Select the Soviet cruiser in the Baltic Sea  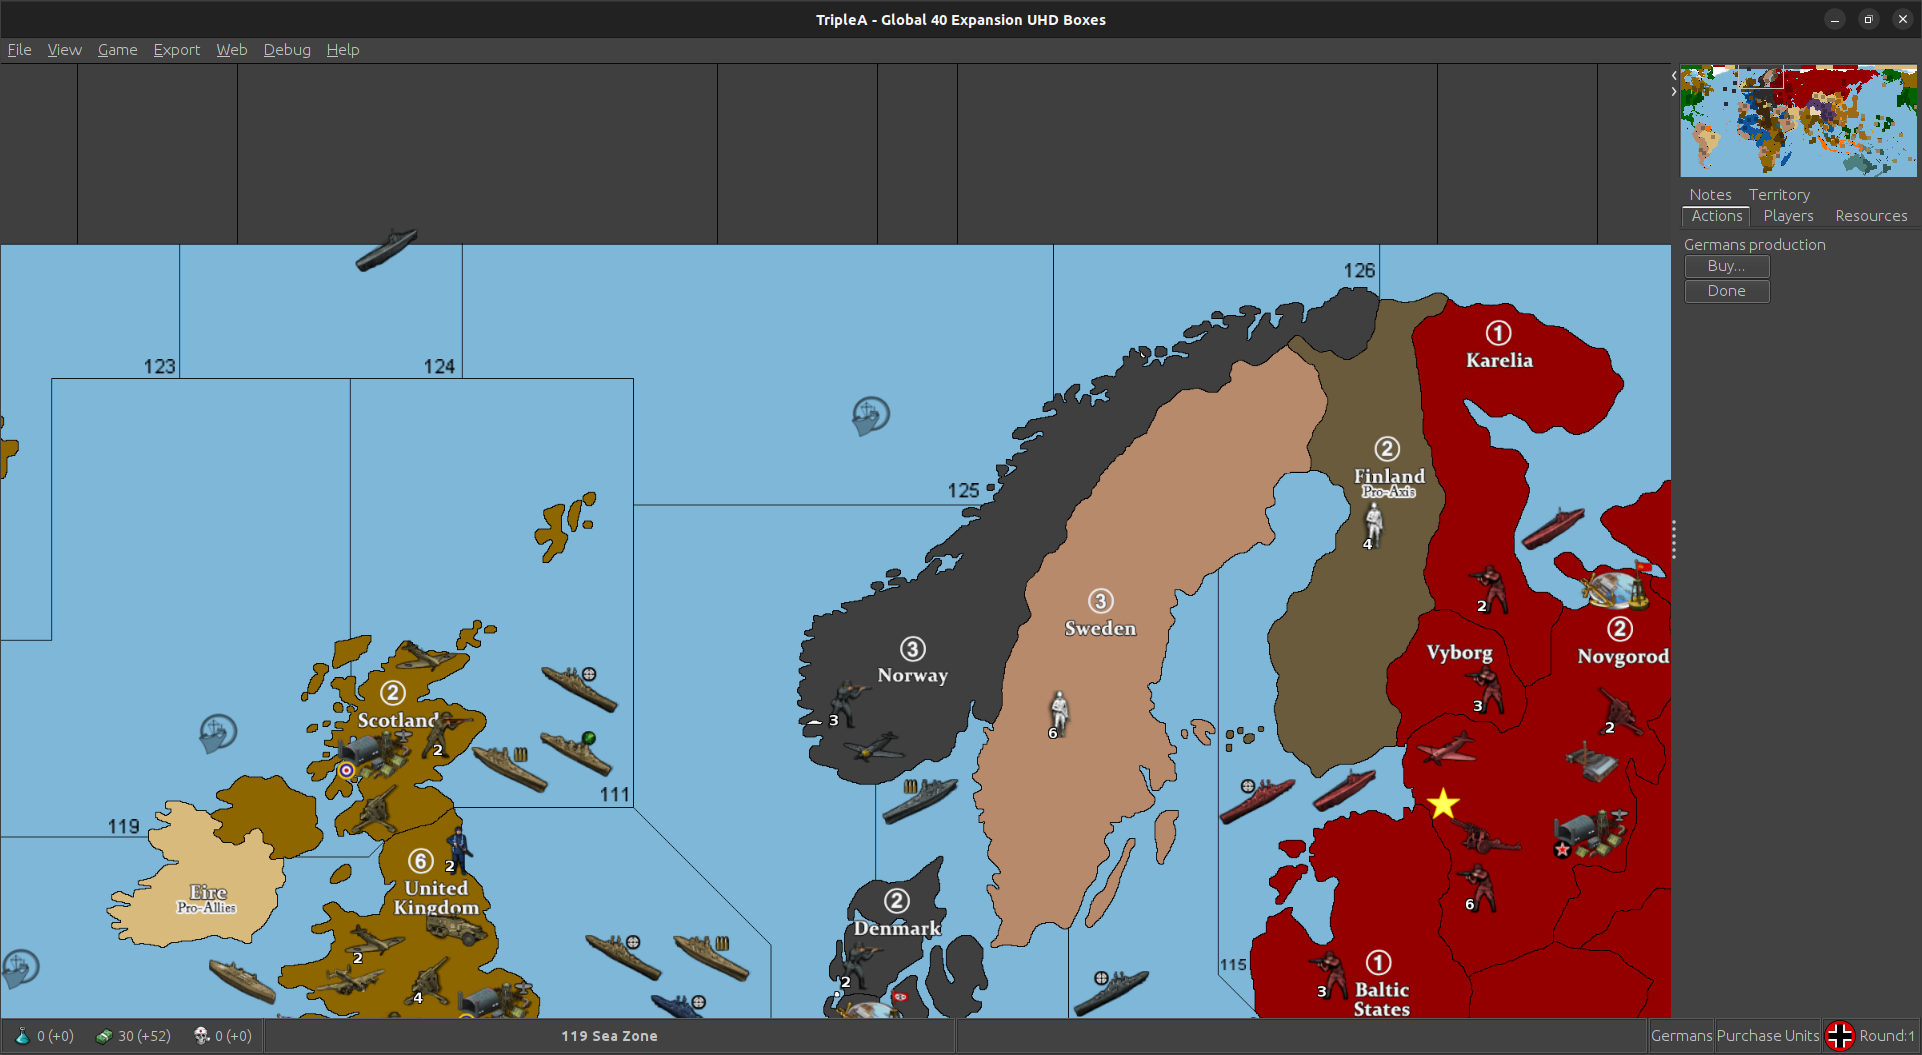1257,801
